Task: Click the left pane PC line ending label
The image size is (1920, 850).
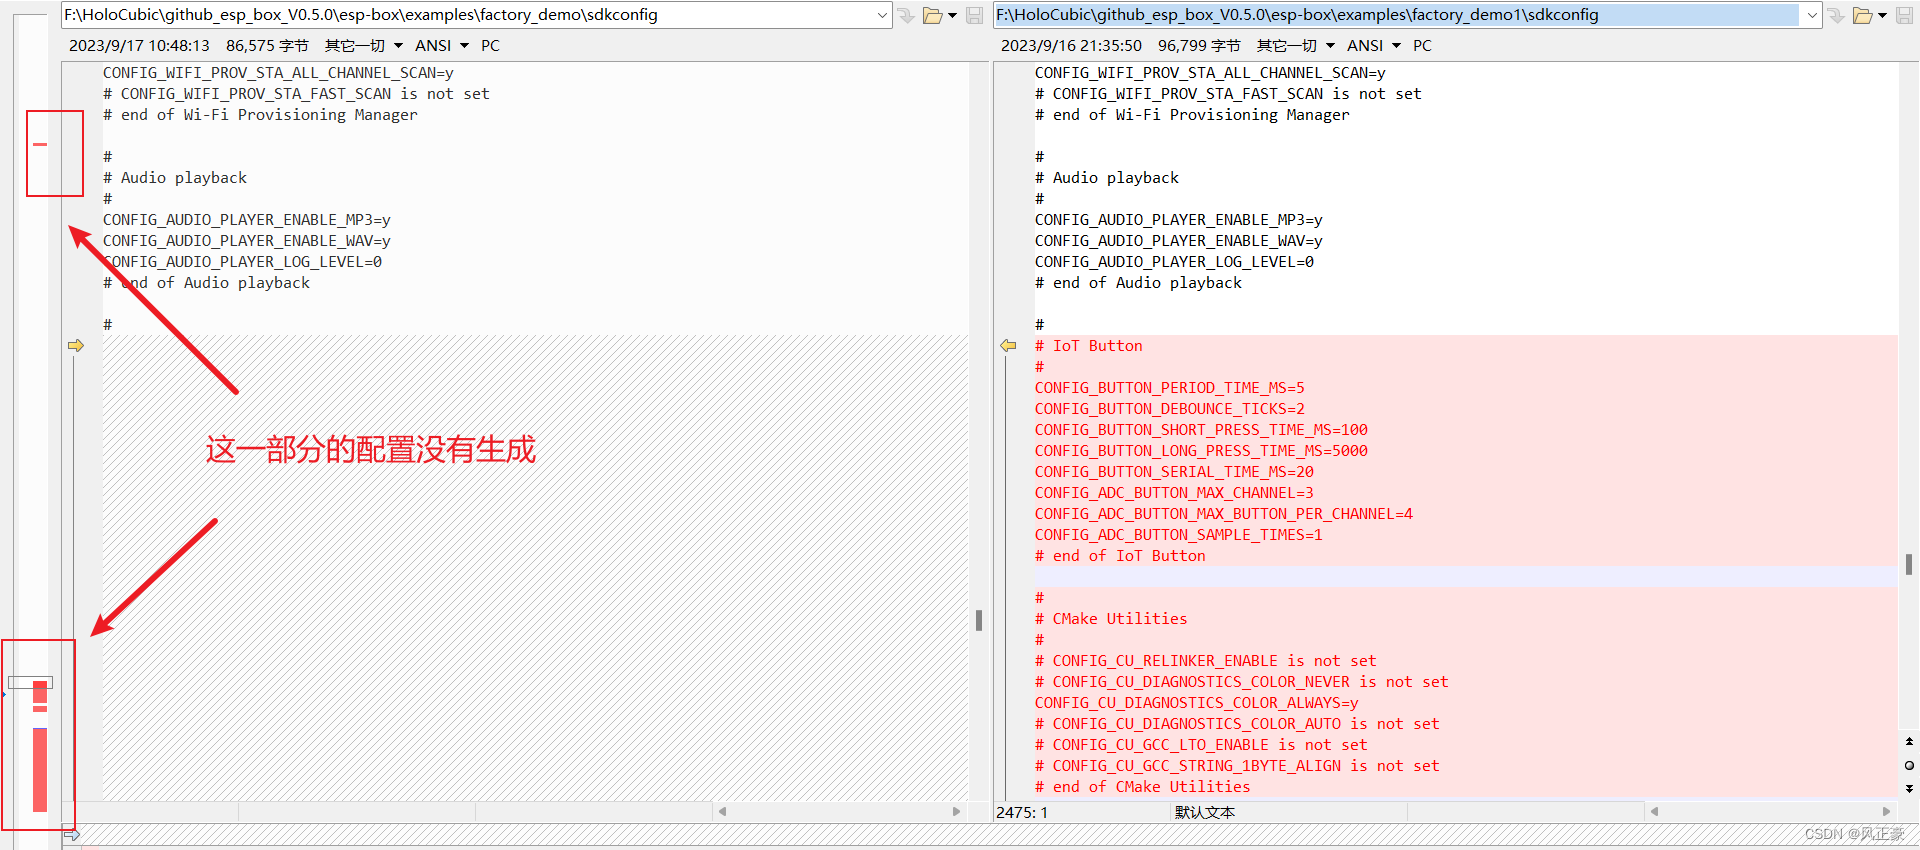Action: click(490, 46)
